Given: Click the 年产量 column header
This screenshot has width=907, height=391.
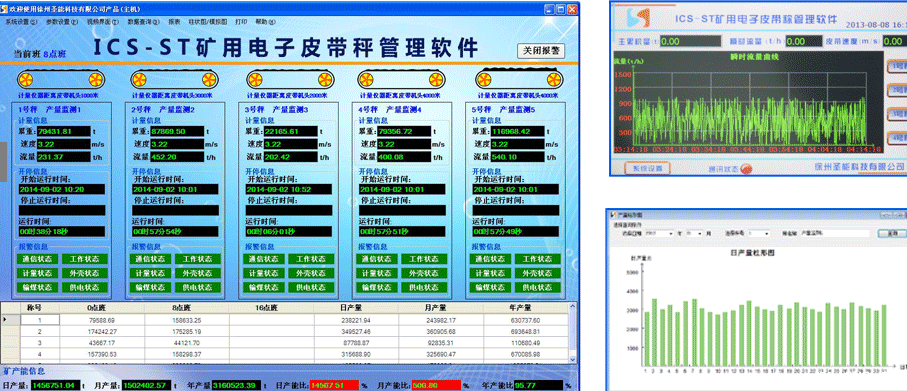Looking at the screenshot, I should click(526, 308).
